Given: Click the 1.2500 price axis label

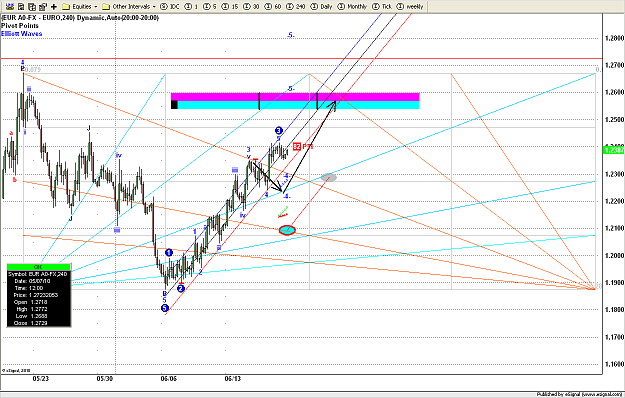Looking at the screenshot, I should click(x=614, y=120).
